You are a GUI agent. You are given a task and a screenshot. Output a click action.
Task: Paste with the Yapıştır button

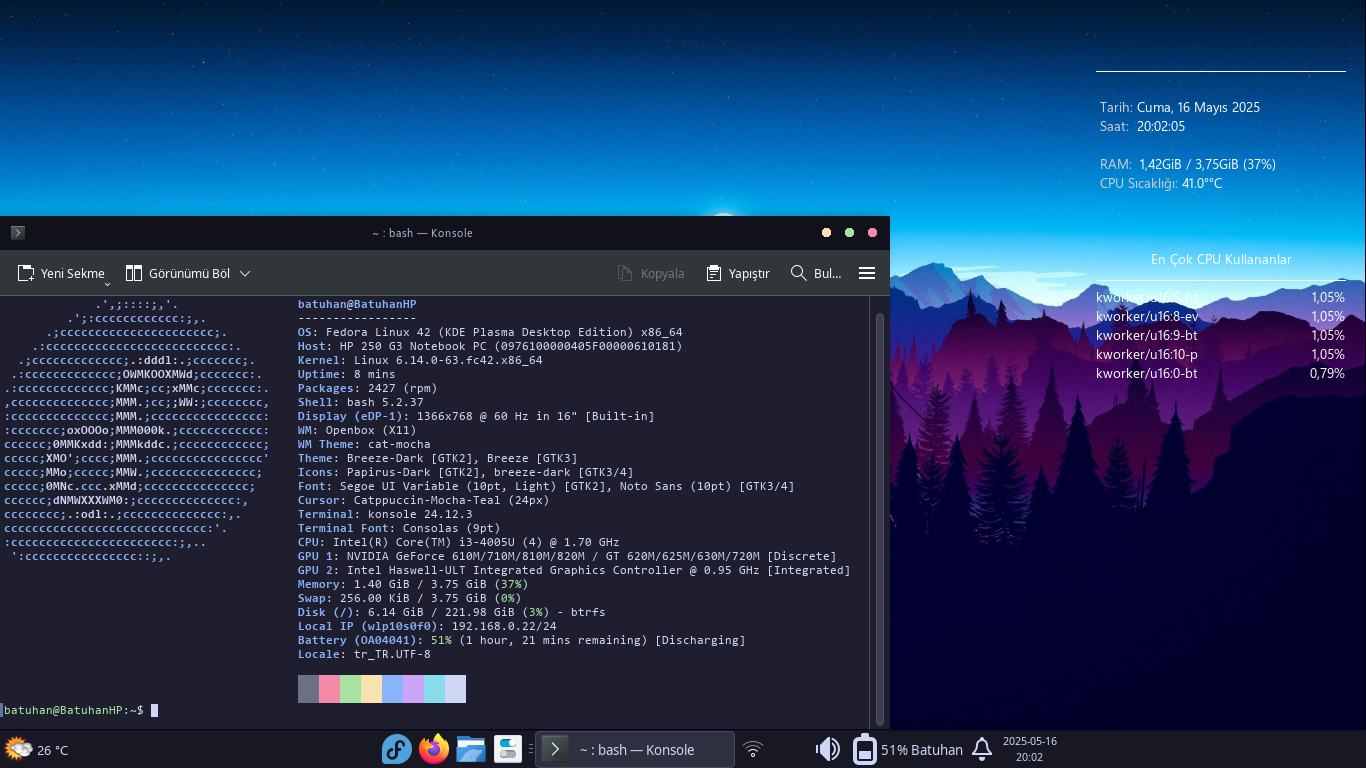(738, 273)
